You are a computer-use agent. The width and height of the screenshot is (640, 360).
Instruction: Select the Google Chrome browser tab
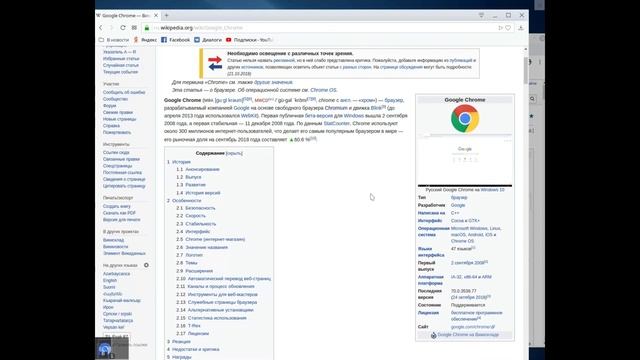[126, 16]
